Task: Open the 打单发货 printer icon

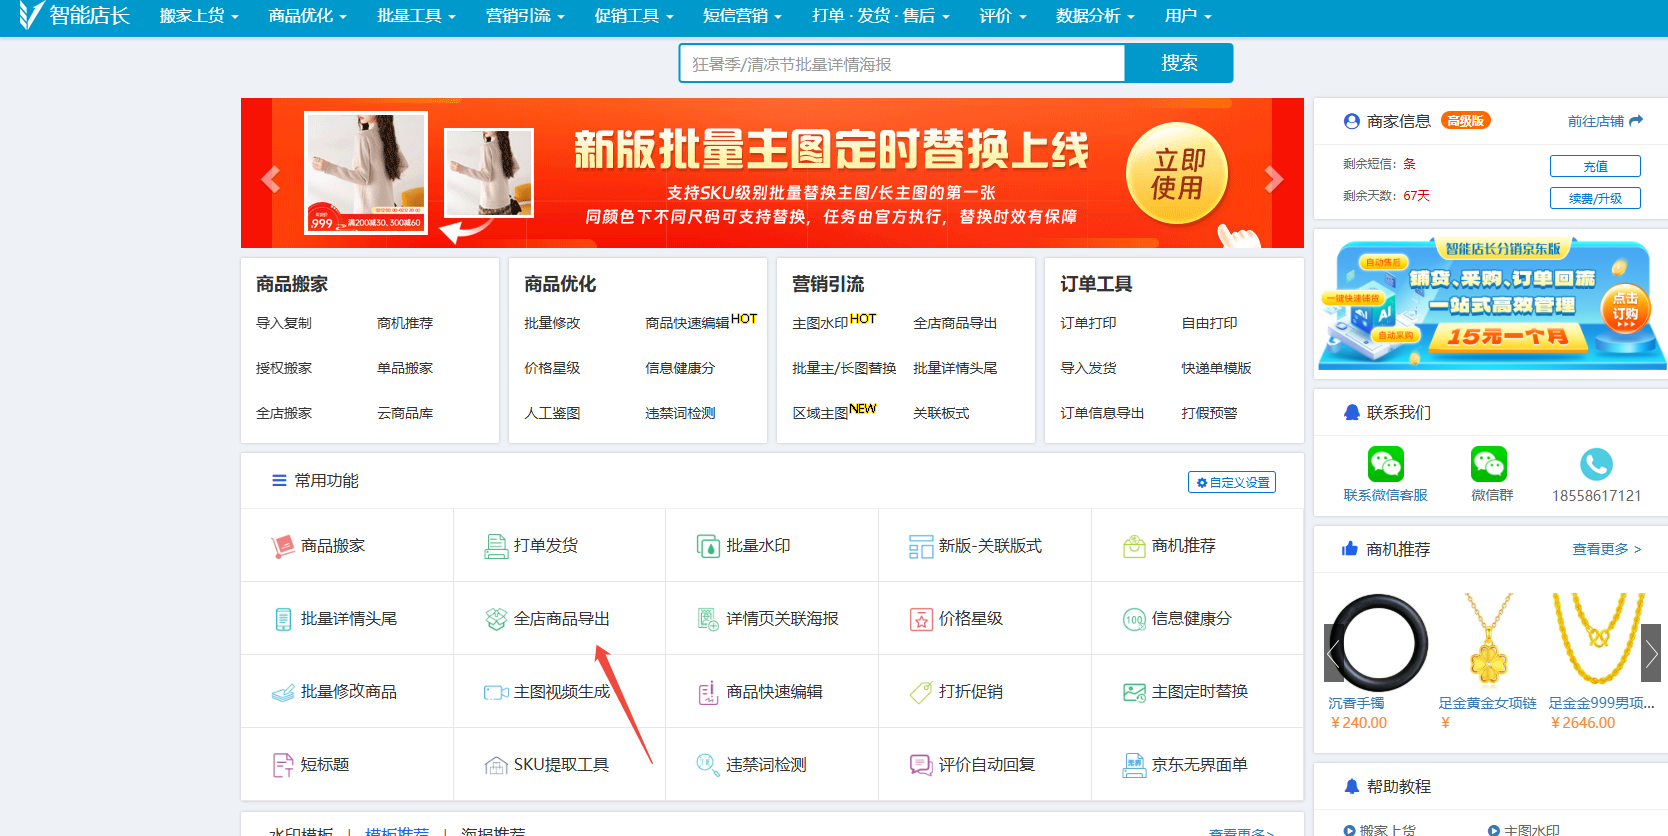Action: click(x=496, y=546)
